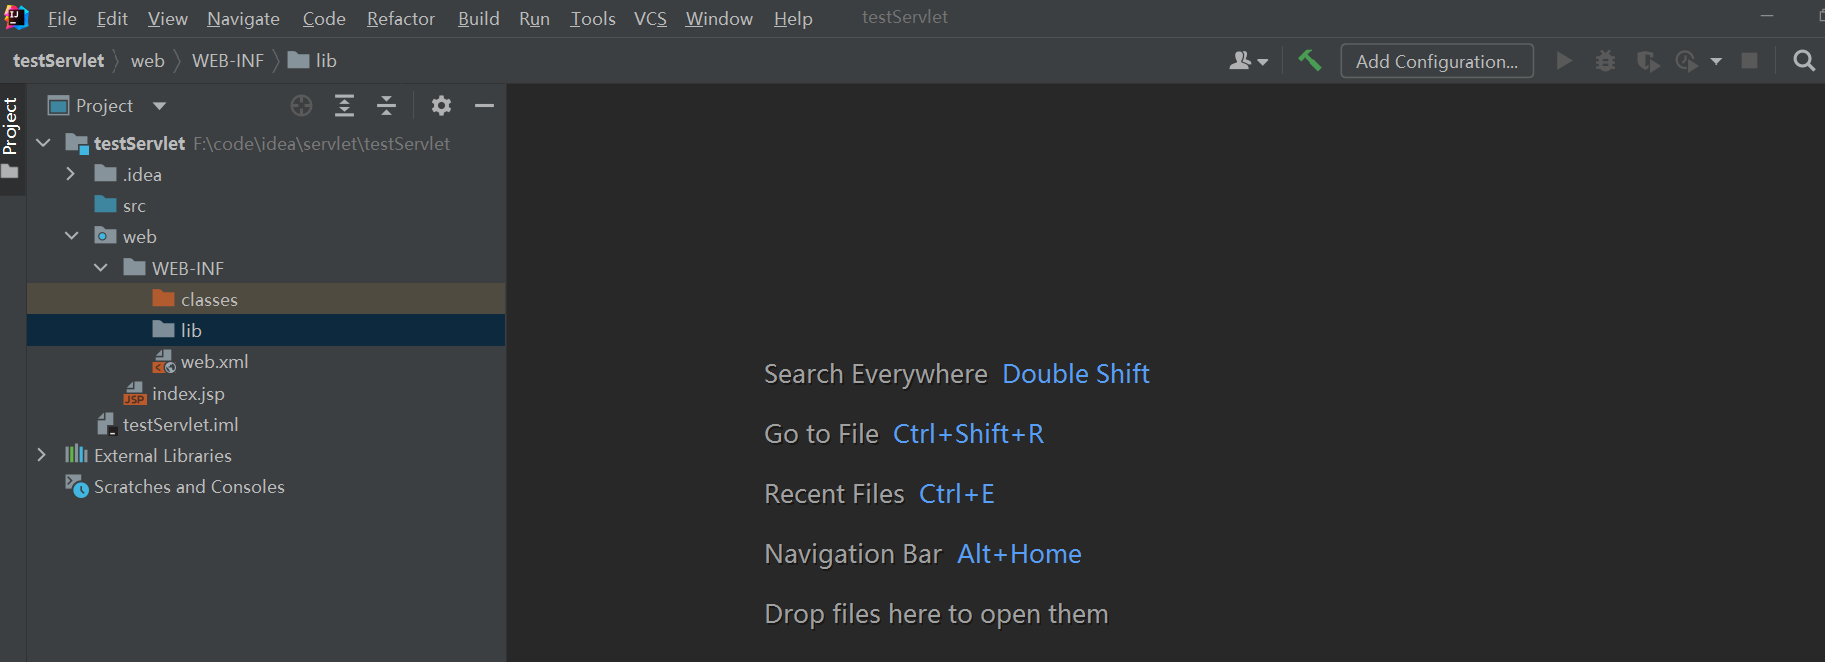Image resolution: width=1825 pixels, height=662 pixels.
Task: Open the Window menu
Action: 719,19
